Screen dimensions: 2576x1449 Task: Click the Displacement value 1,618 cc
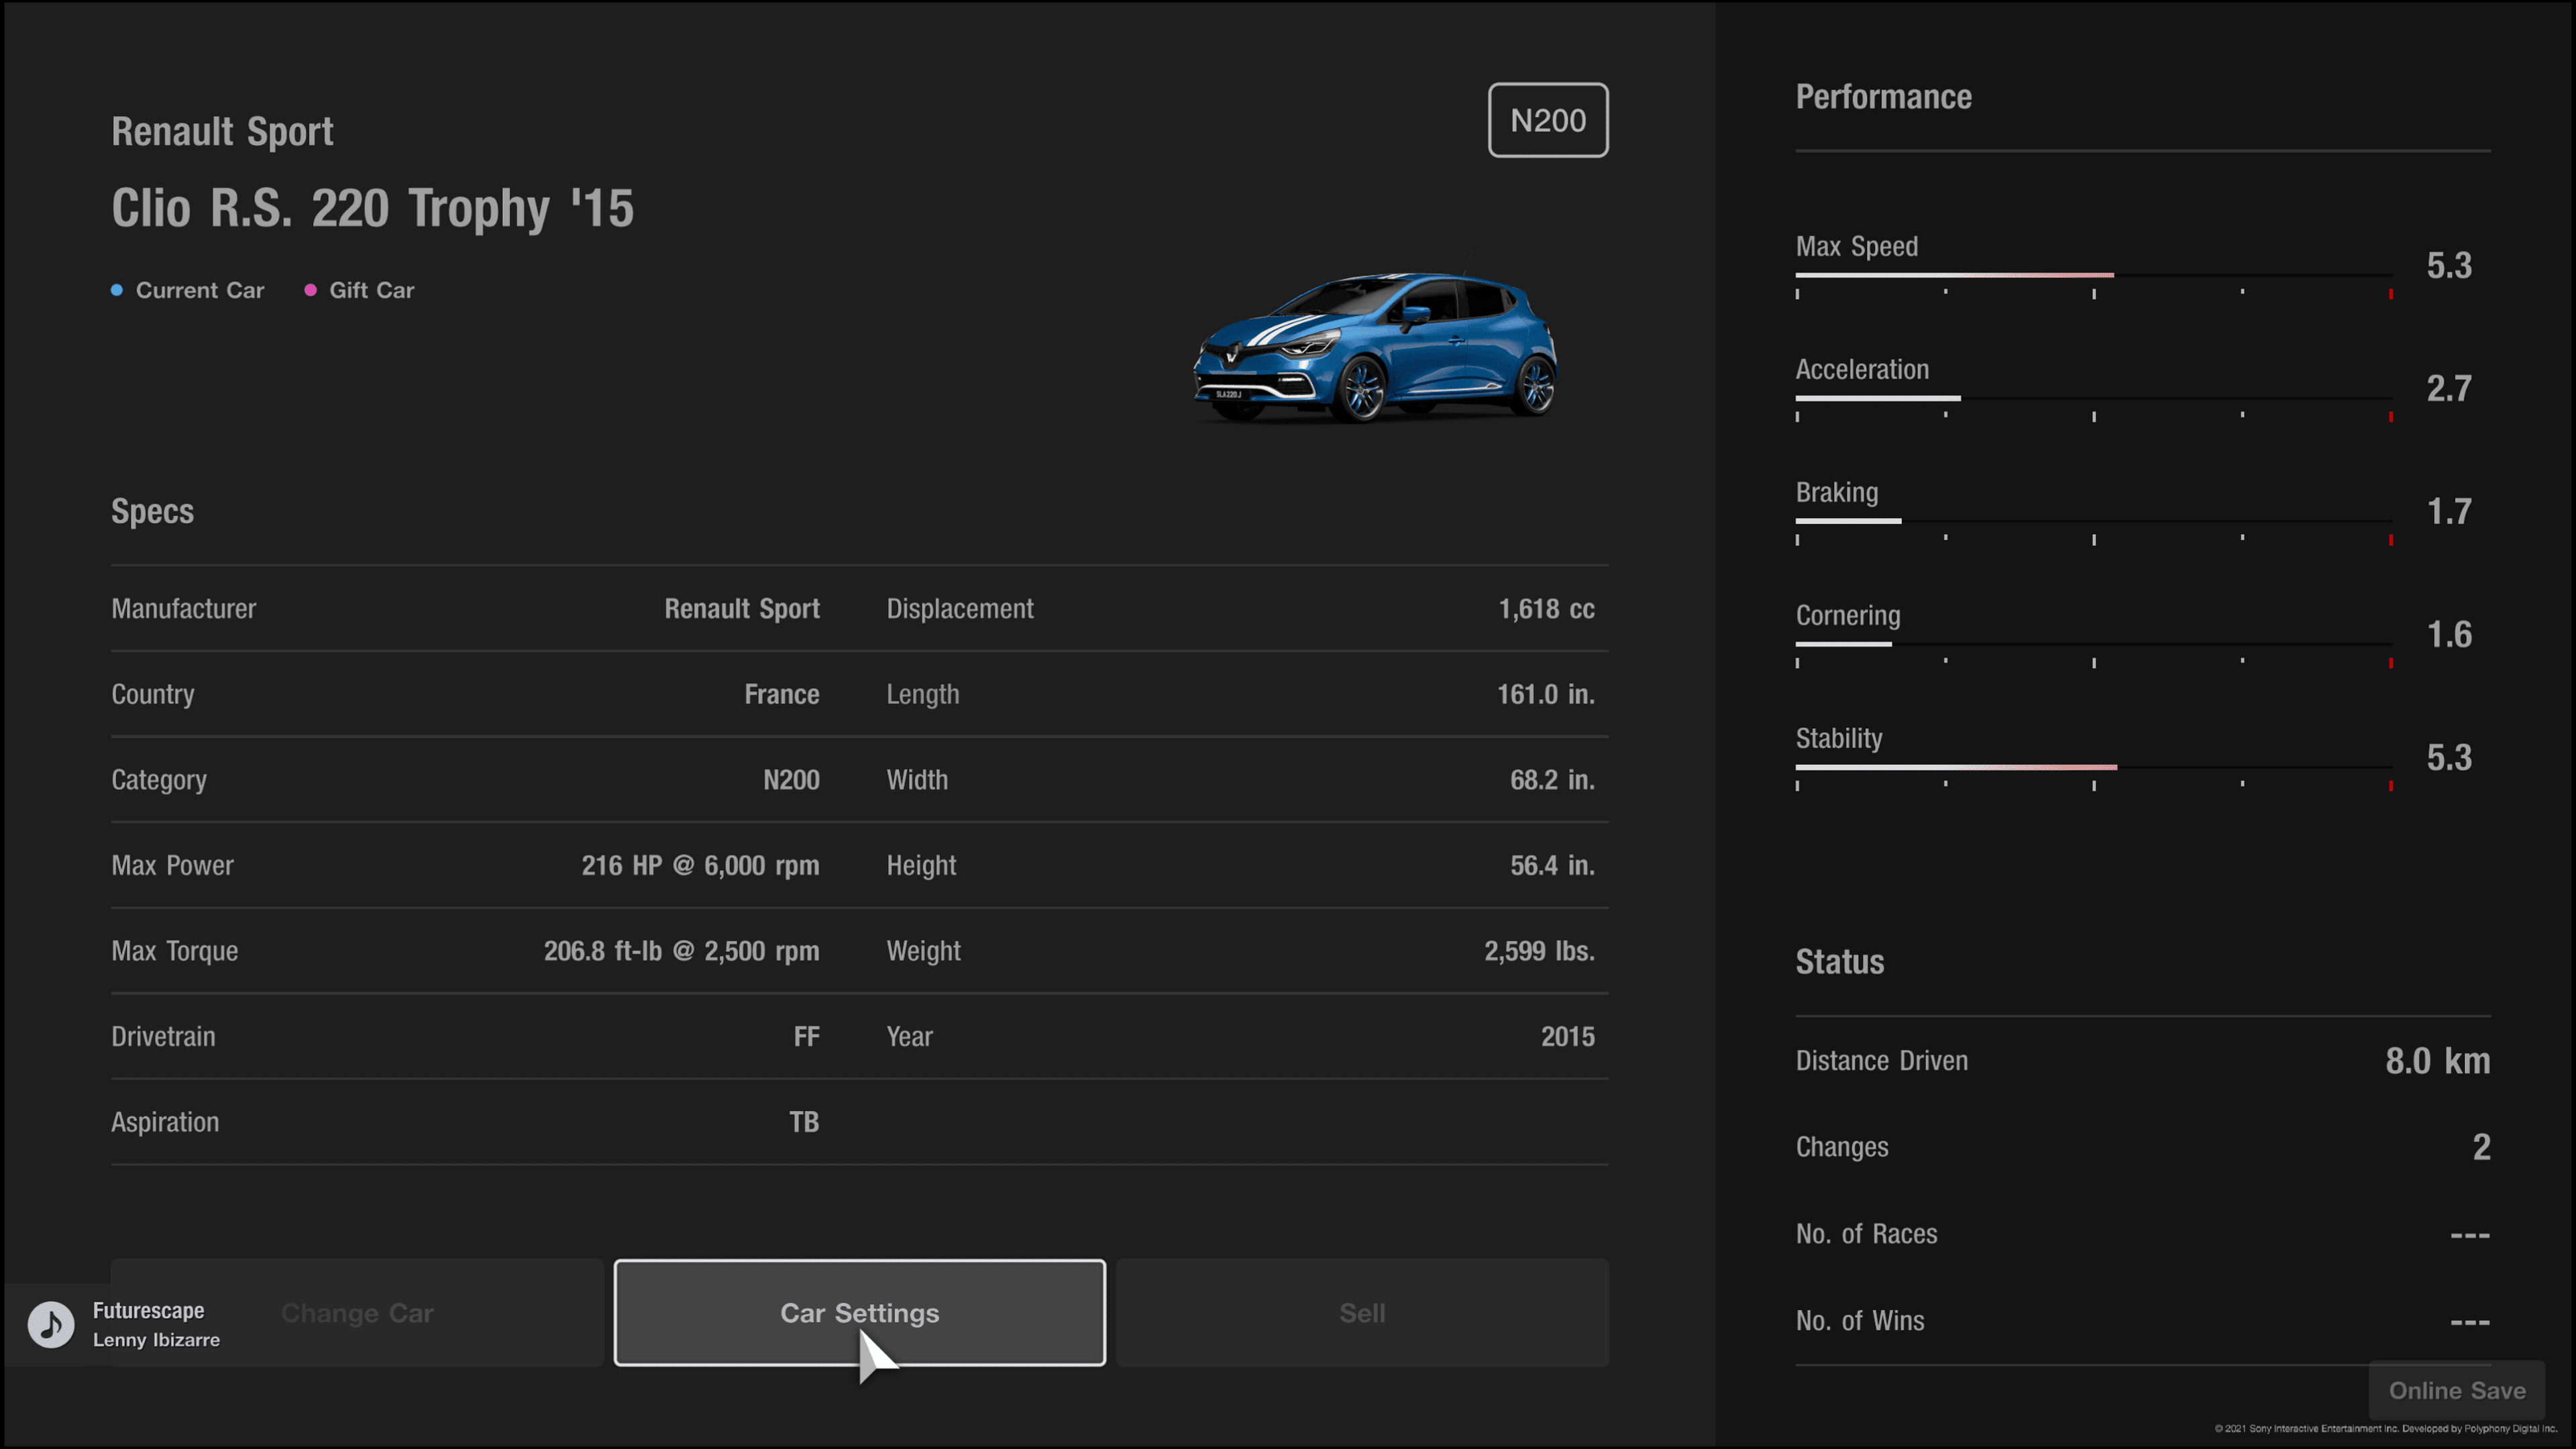click(x=1546, y=609)
